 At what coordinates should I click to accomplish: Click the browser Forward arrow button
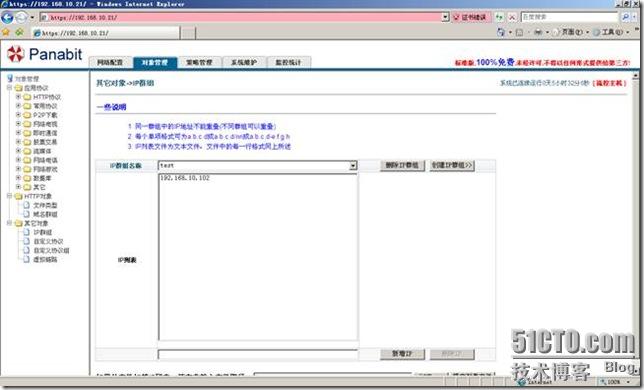[x=21, y=17]
